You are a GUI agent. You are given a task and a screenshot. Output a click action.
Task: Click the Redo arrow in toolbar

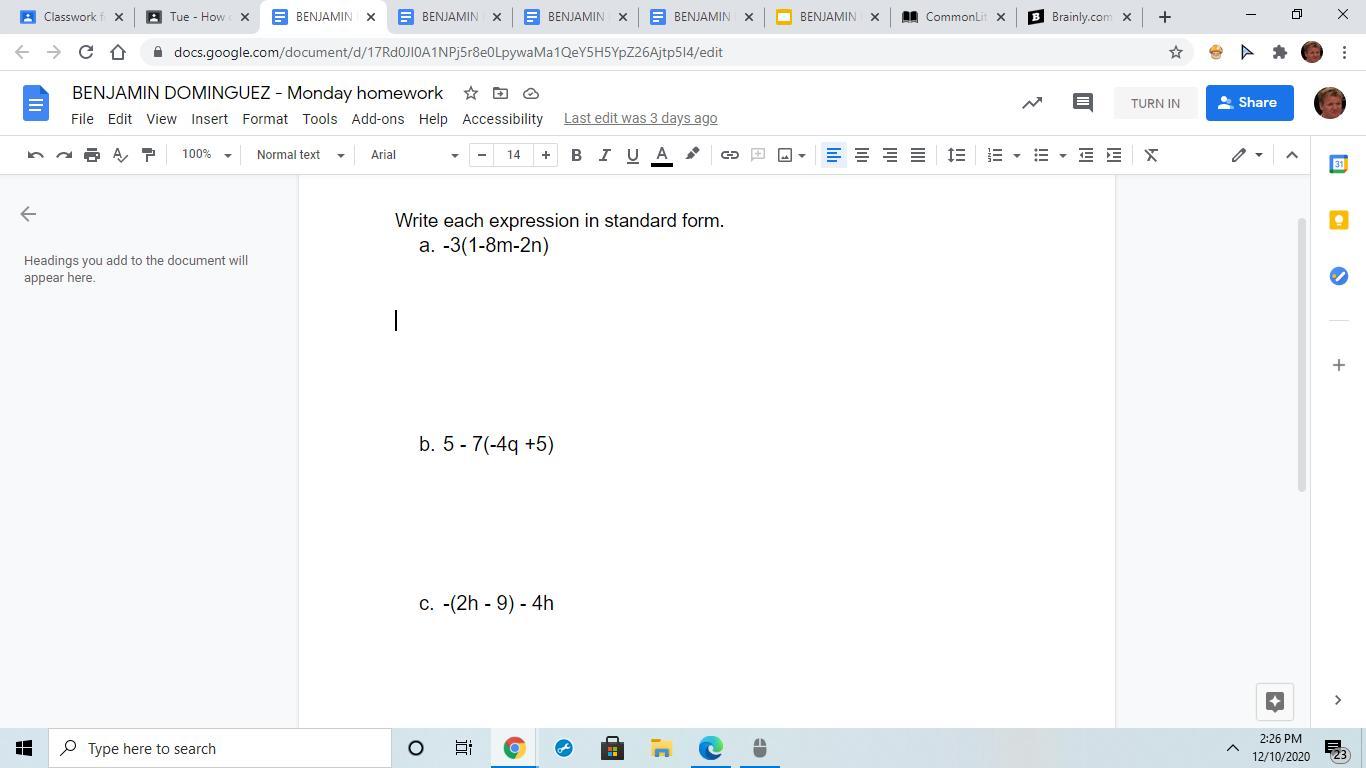click(x=64, y=155)
